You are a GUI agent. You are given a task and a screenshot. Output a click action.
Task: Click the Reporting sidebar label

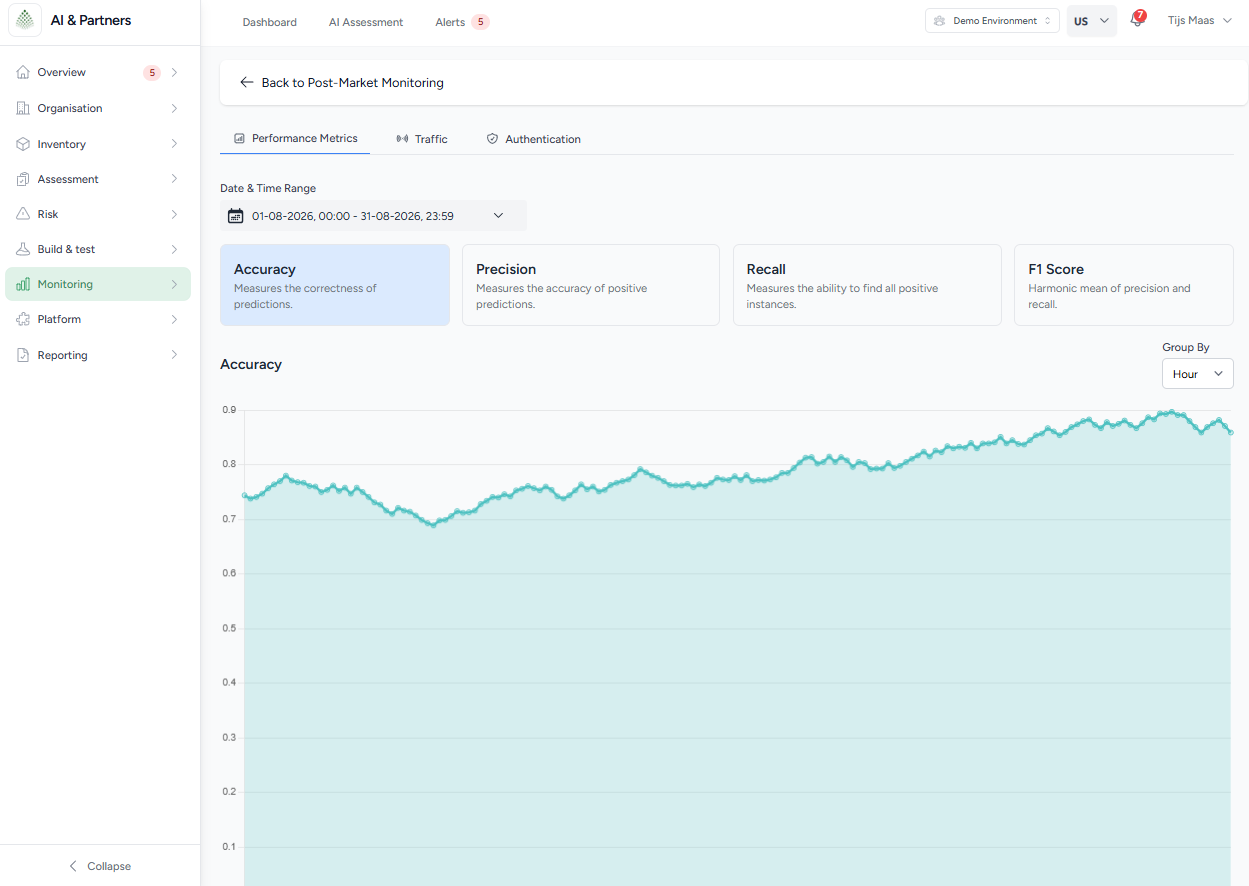coord(63,355)
